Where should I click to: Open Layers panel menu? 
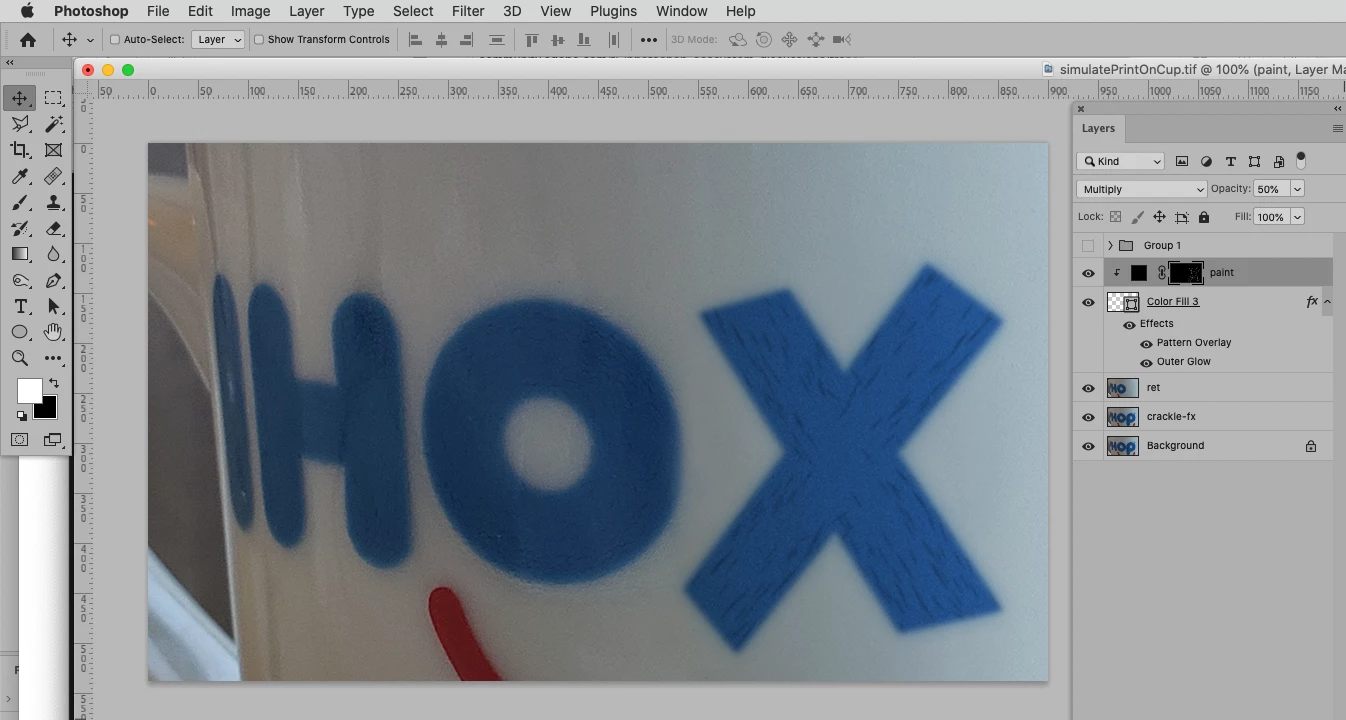[1337, 128]
